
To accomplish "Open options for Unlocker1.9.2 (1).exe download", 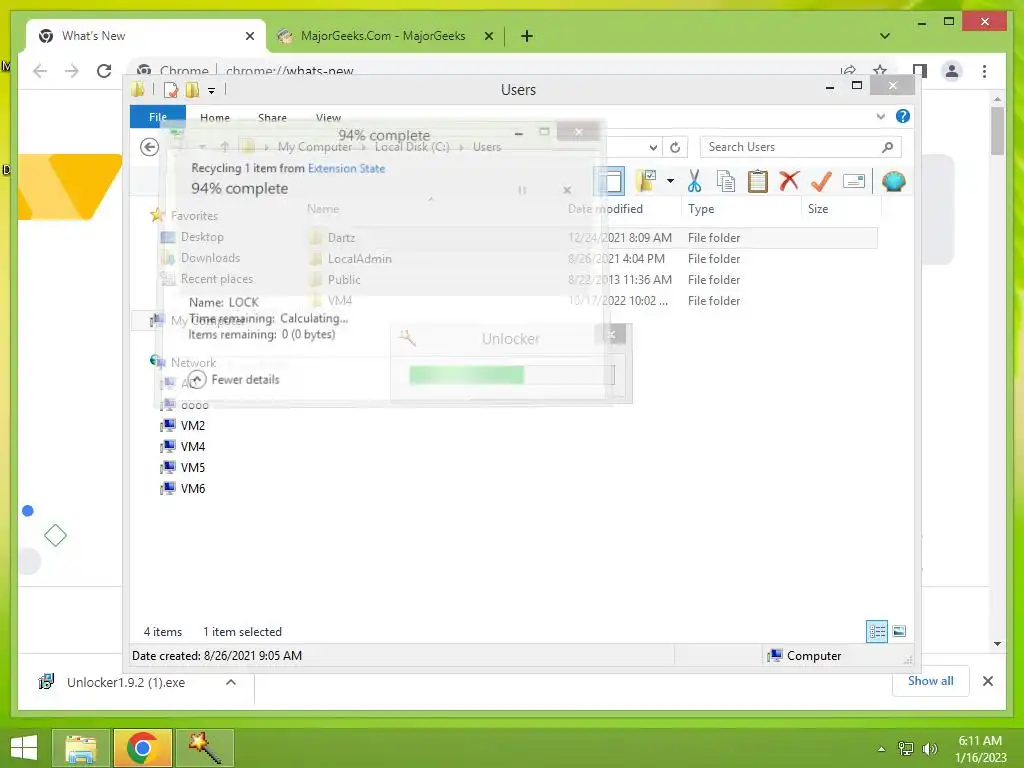I will click(231, 682).
